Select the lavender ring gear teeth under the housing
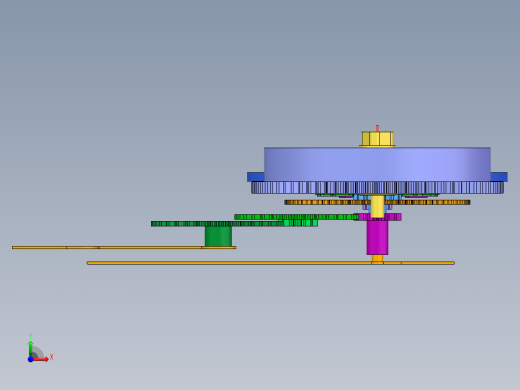 (x=377, y=188)
